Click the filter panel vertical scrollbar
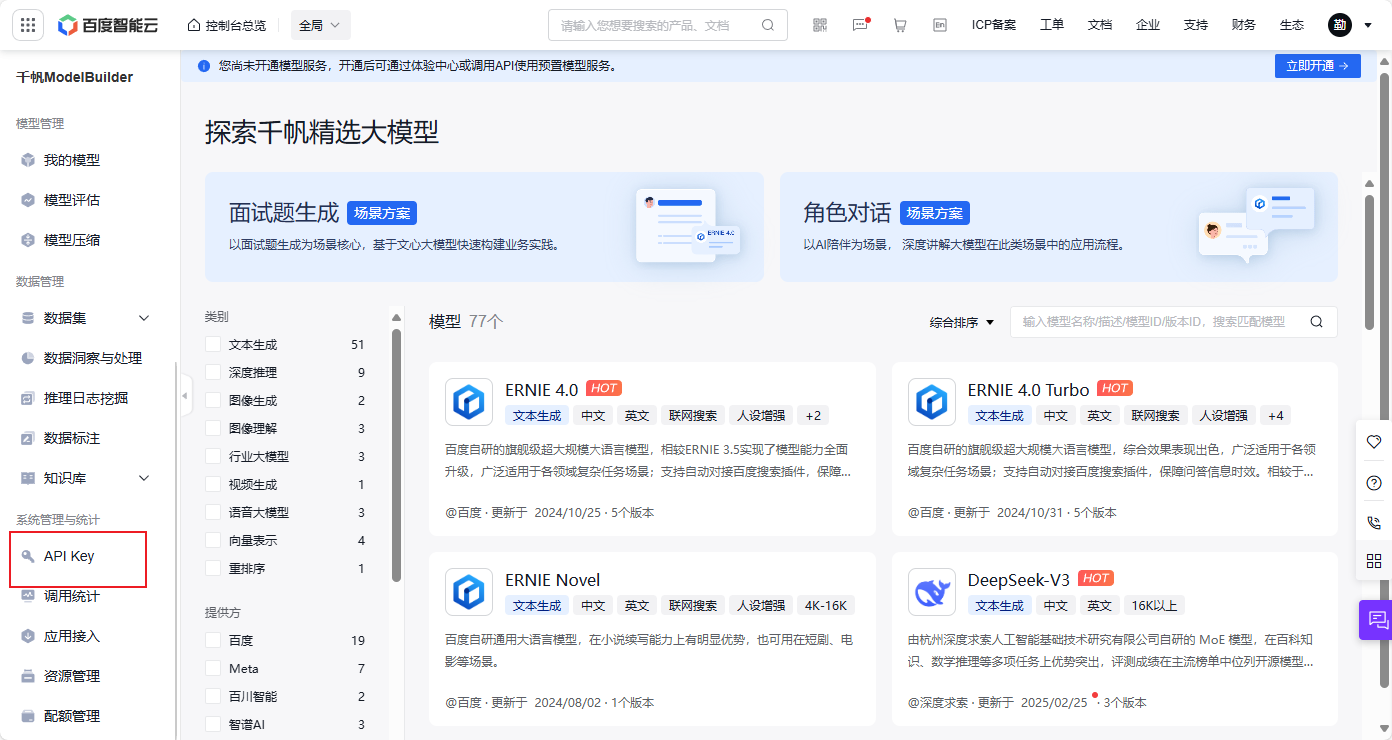 point(396,456)
